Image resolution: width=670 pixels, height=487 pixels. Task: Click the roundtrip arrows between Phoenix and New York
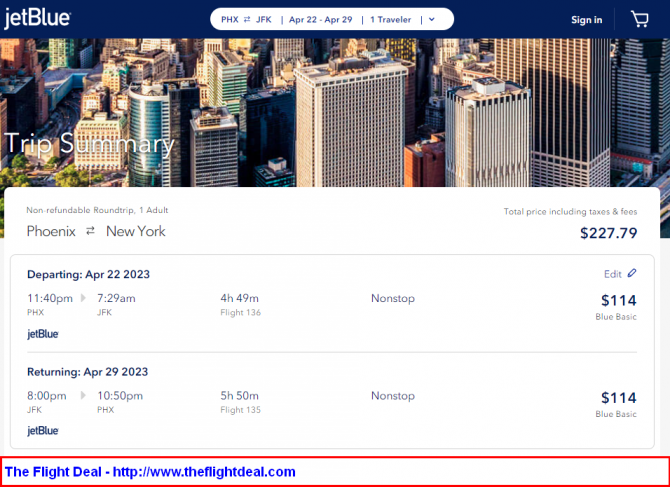90,231
